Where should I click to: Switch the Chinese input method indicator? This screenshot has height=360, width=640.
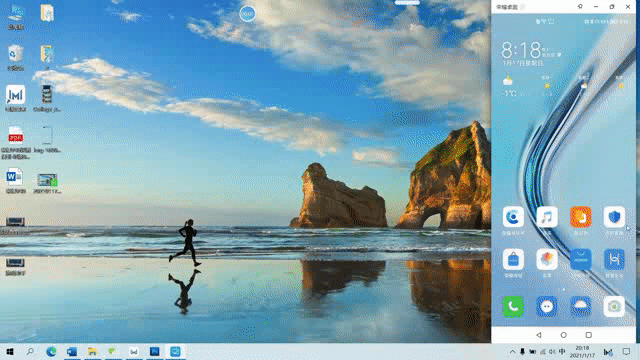[x=562, y=351]
